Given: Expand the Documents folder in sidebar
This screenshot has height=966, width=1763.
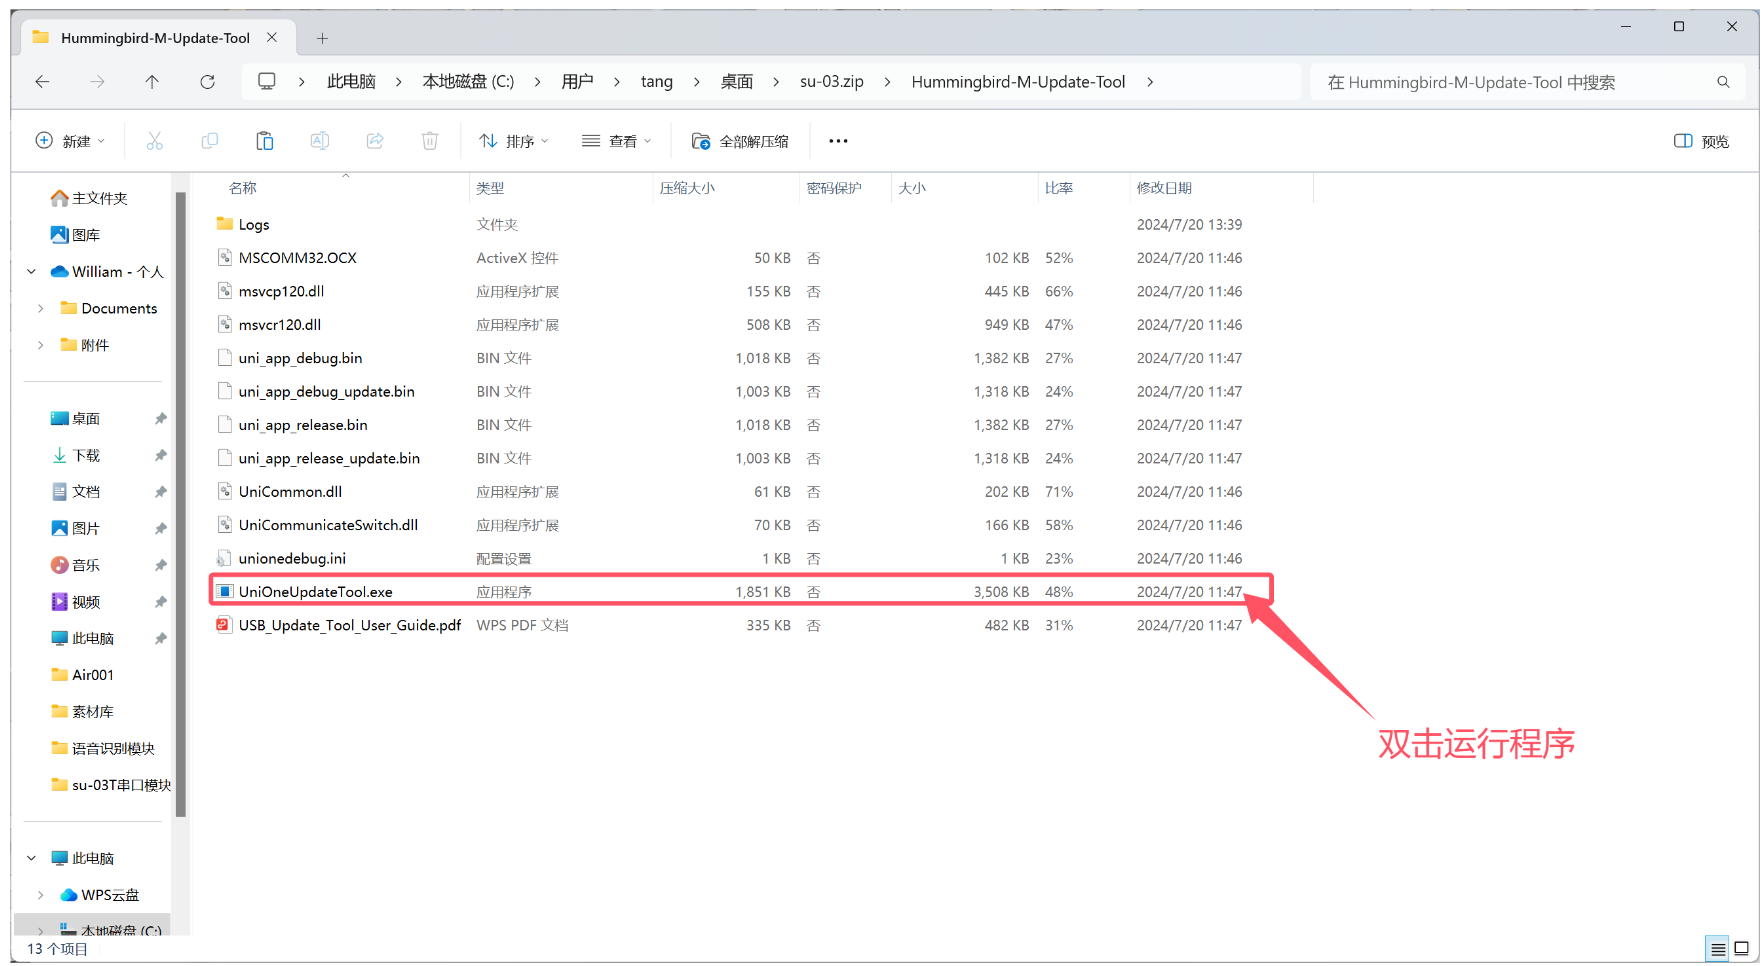Looking at the screenshot, I should point(40,308).
